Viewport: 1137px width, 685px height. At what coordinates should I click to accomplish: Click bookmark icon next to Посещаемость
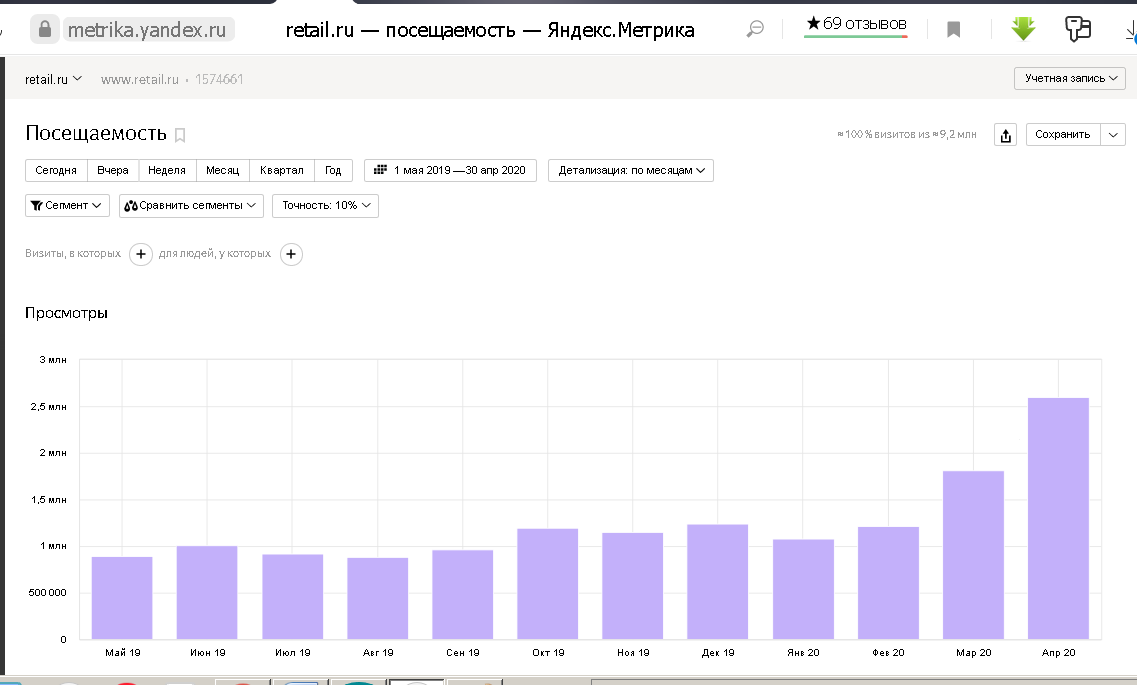[181, 135]
